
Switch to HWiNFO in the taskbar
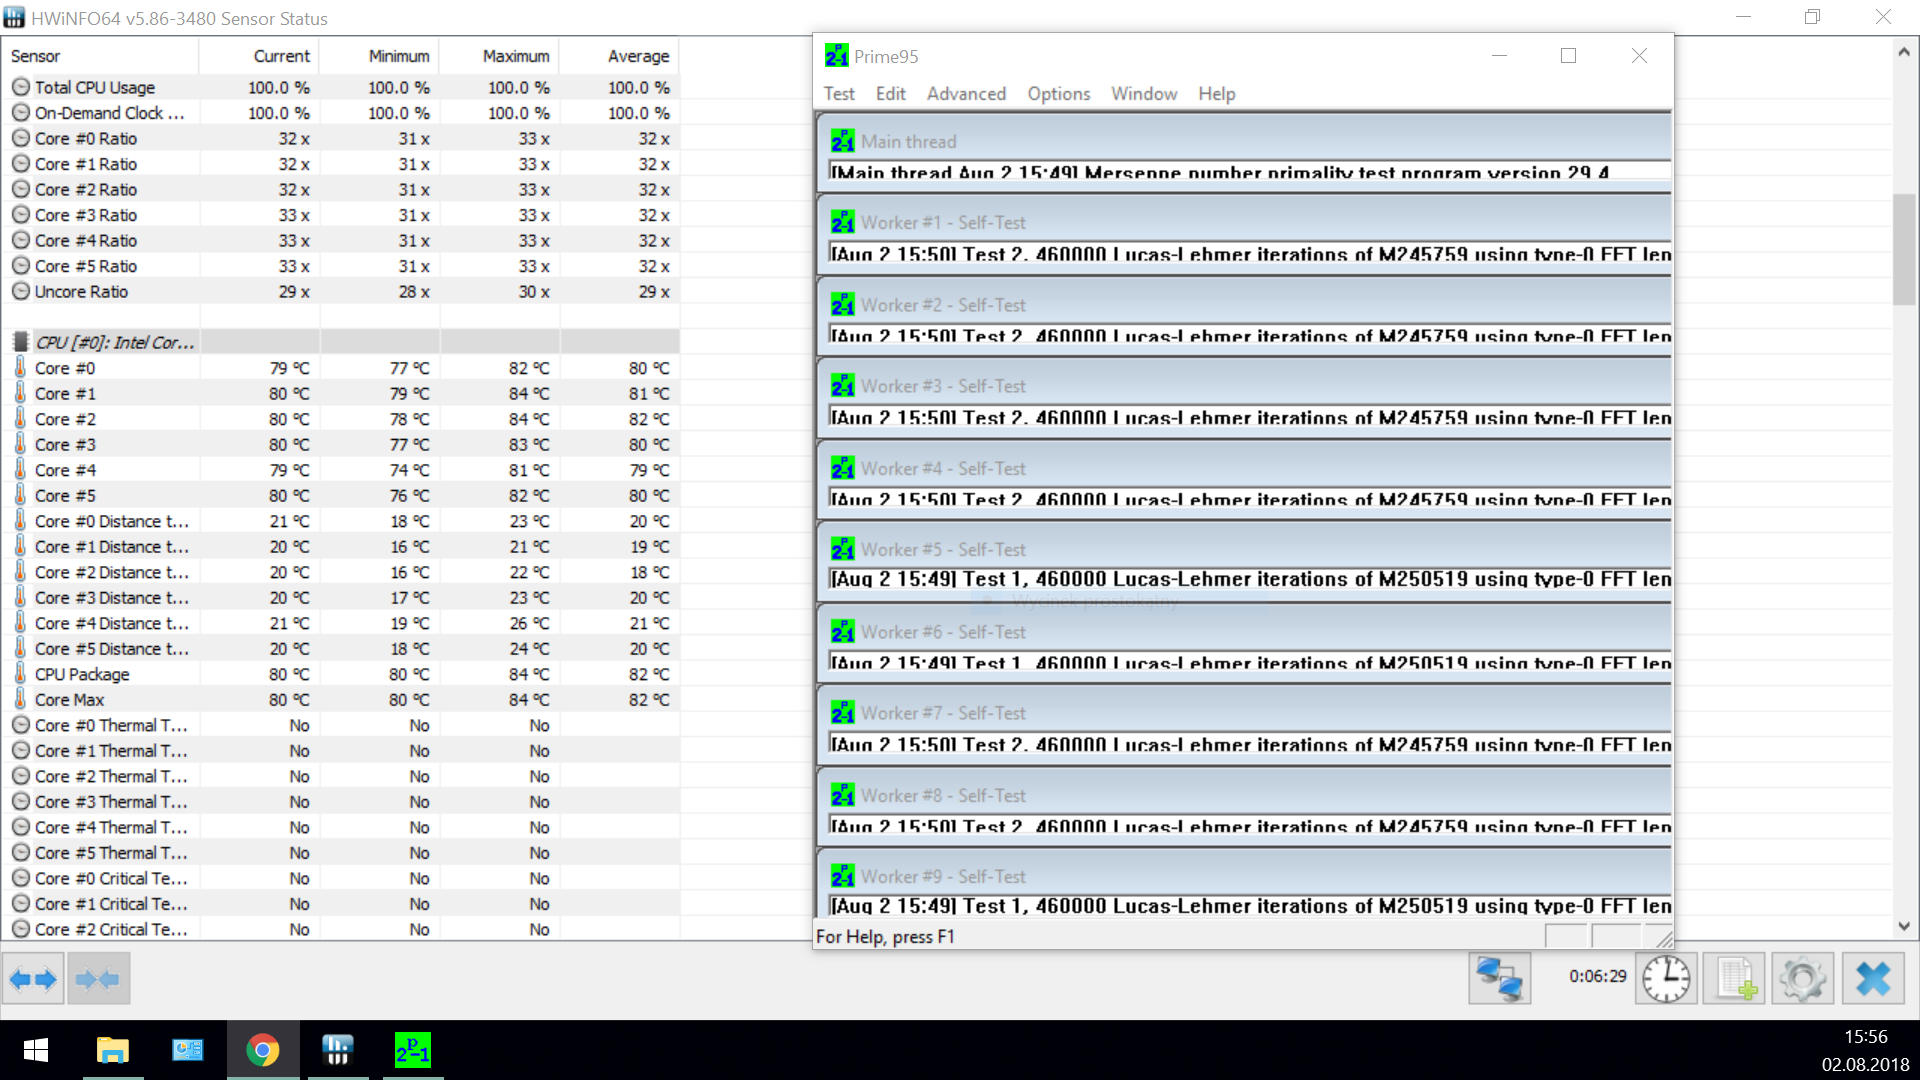337,1050
